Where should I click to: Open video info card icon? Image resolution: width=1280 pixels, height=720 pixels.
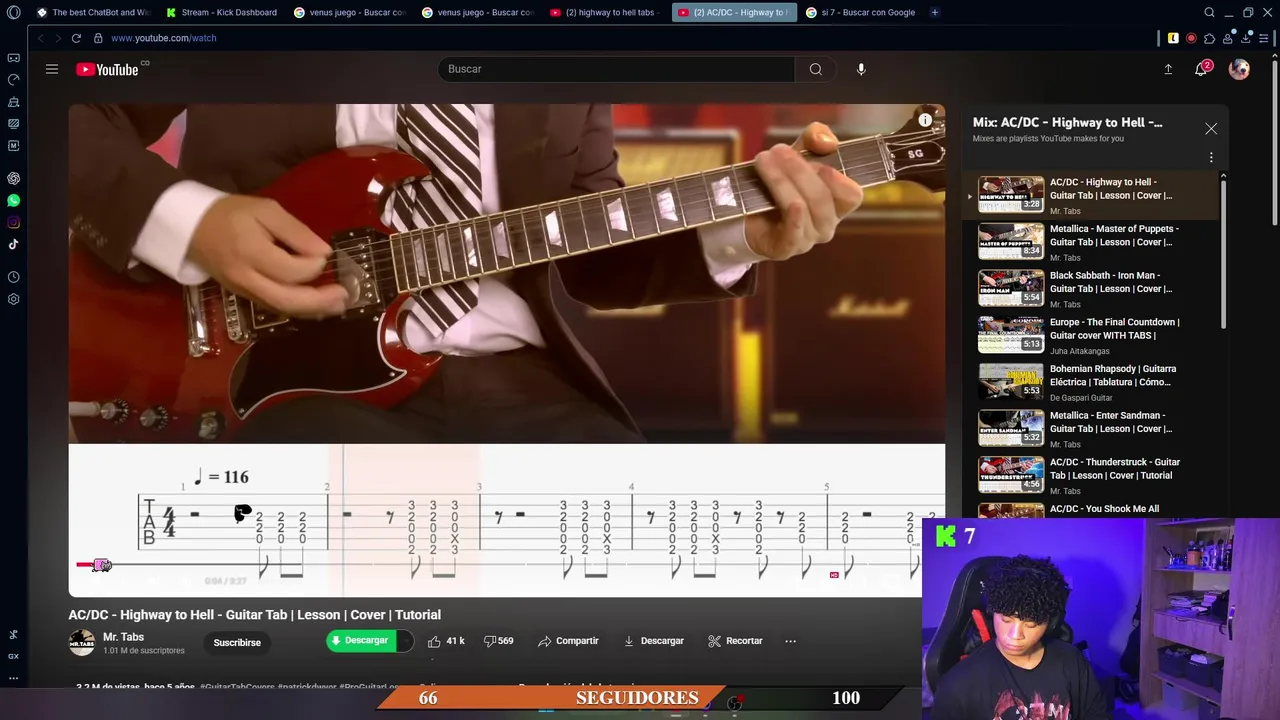tap(925, 120)
